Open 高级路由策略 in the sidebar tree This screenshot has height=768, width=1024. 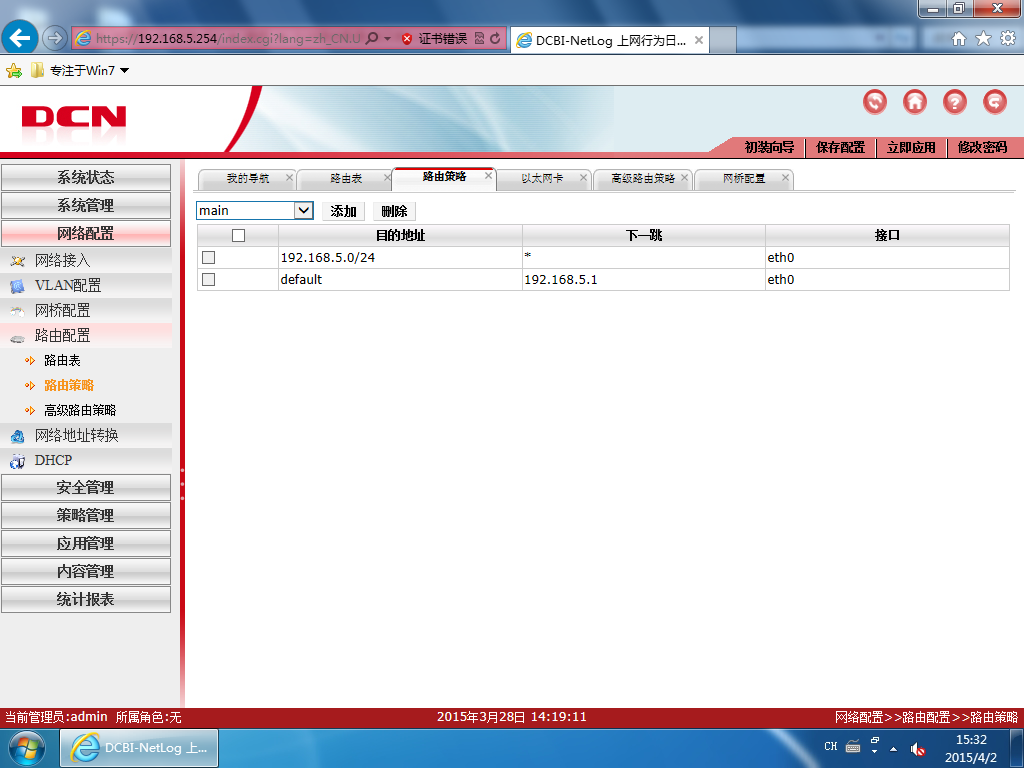[x=80, y=411]
